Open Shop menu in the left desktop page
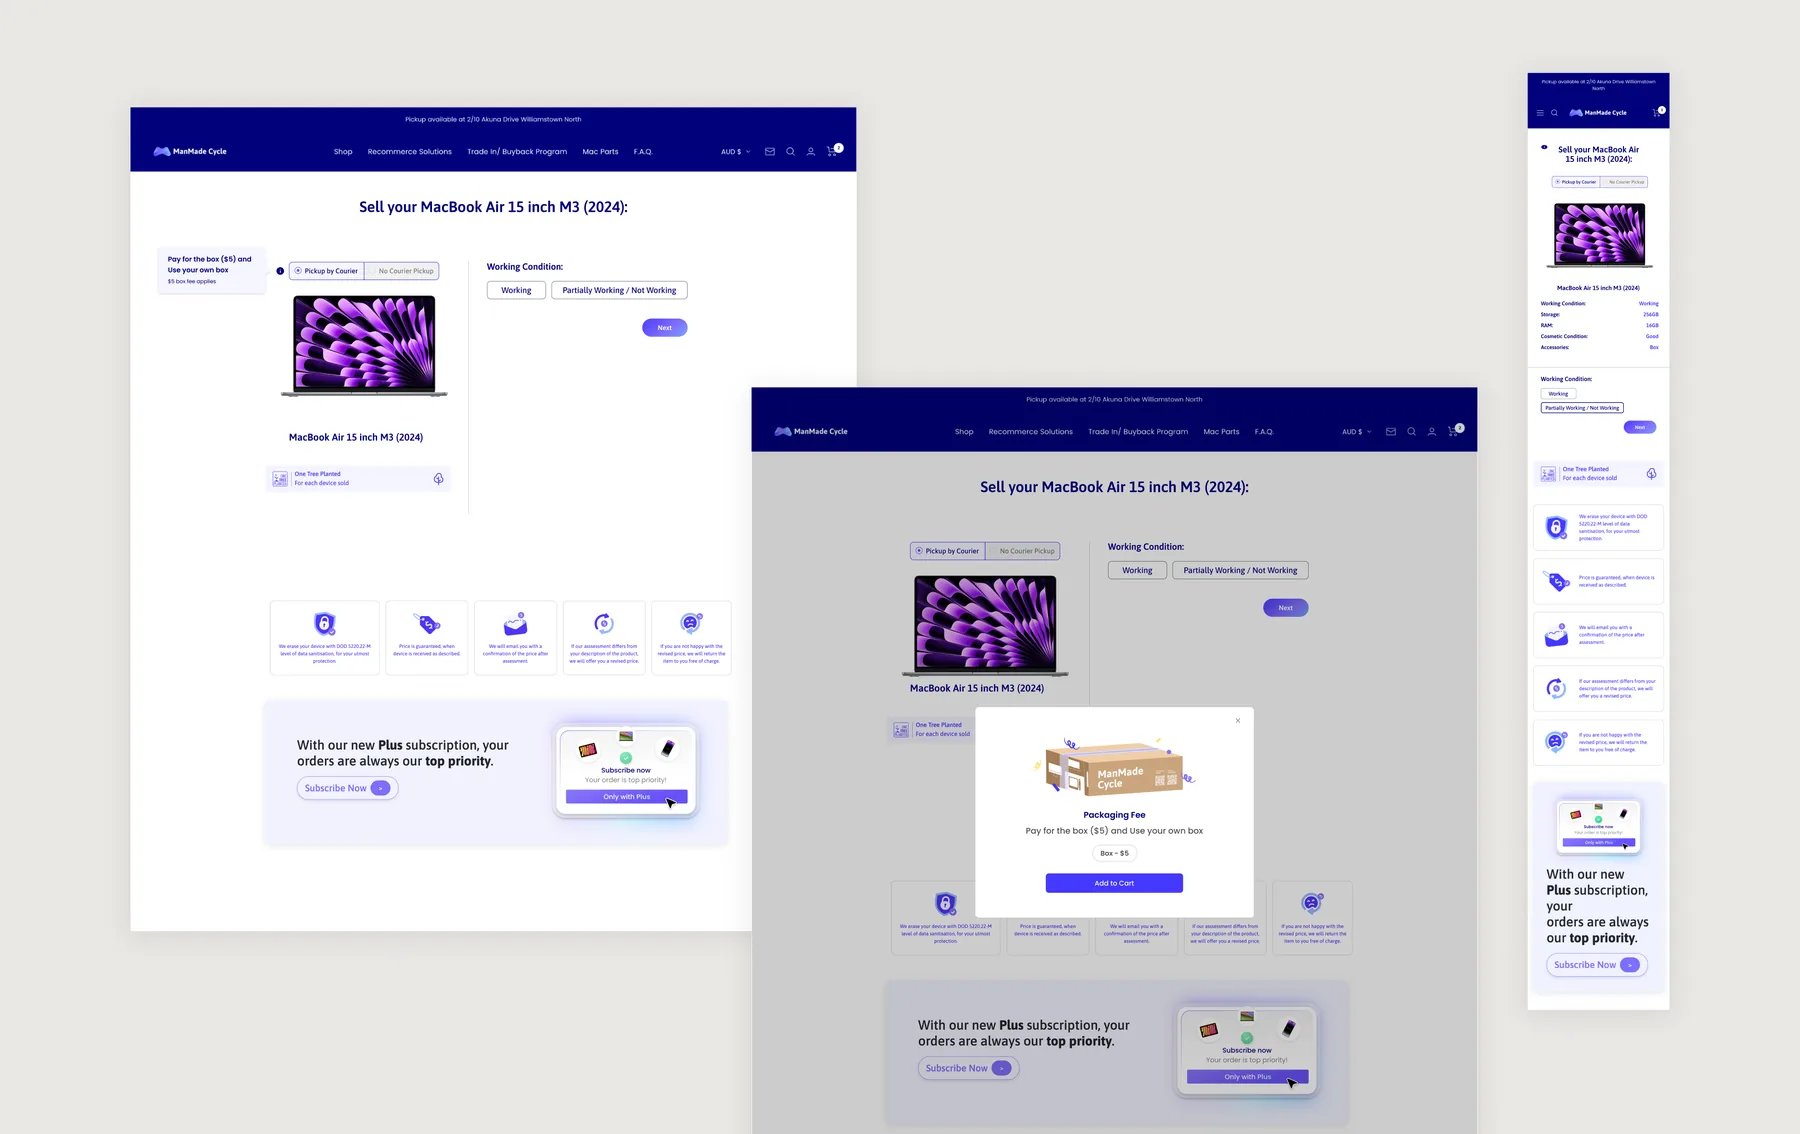 (343, 152)
